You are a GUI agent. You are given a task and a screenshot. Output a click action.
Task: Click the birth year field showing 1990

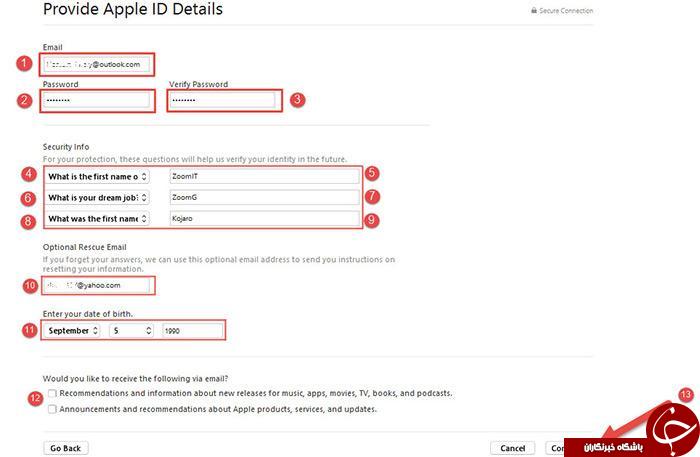(x=192, y=331)
